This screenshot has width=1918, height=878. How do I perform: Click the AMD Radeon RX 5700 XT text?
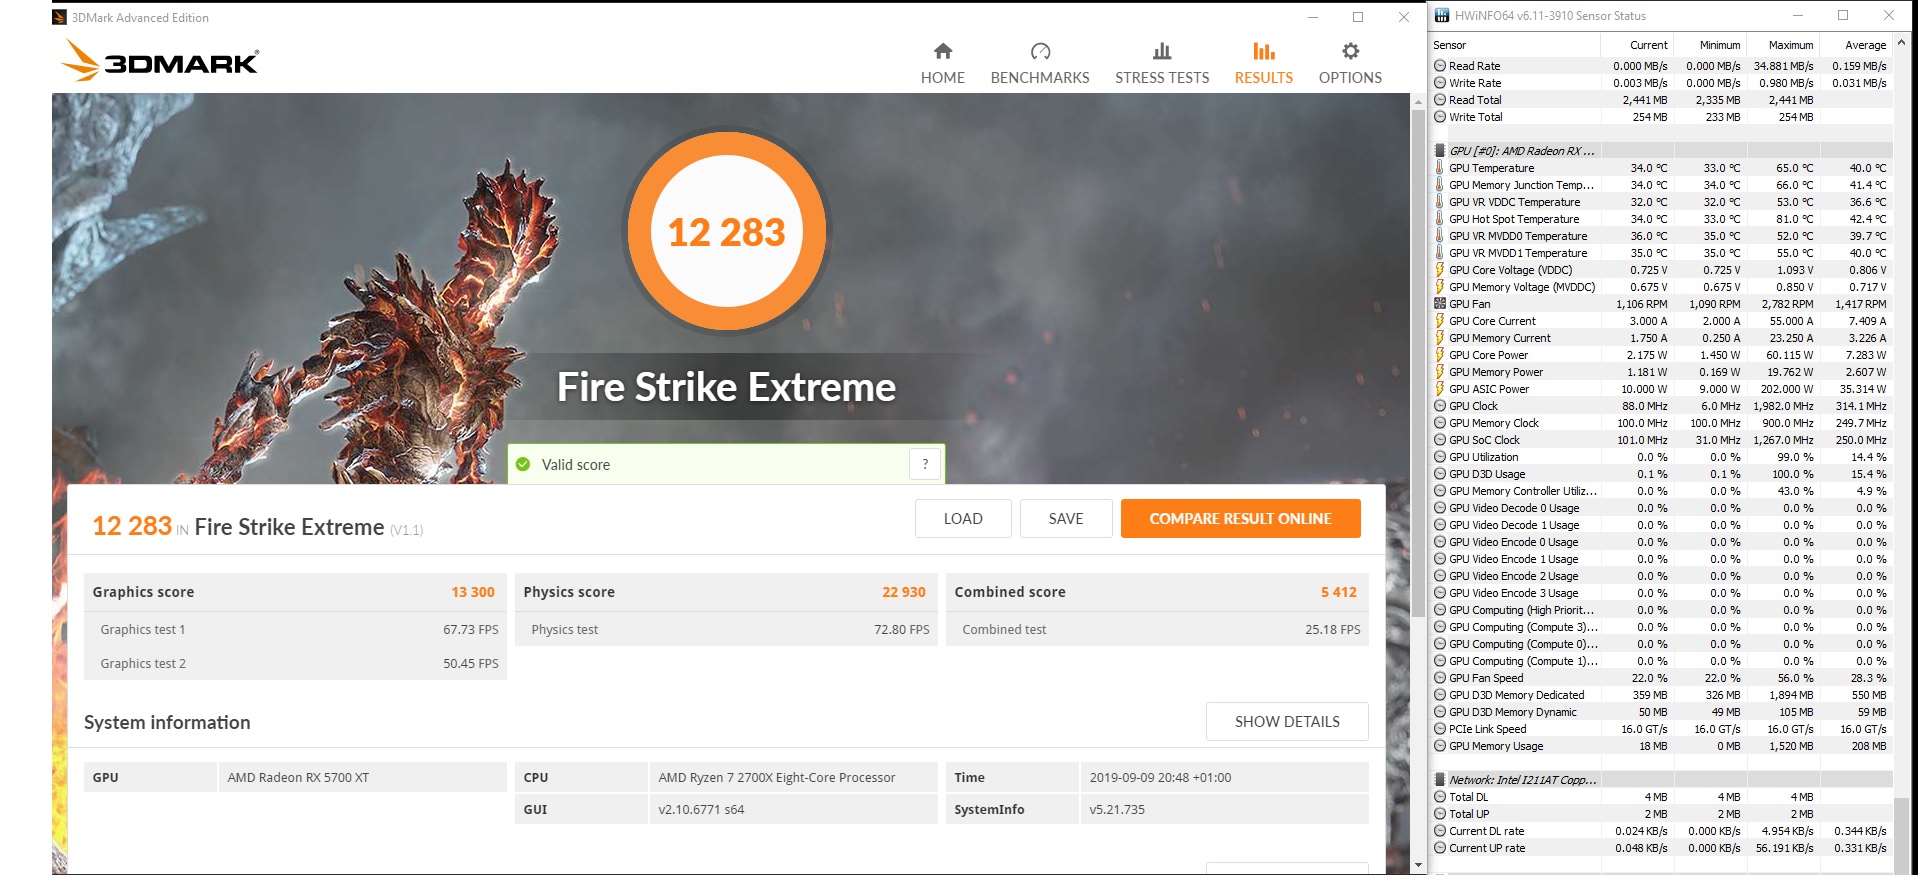298,777
